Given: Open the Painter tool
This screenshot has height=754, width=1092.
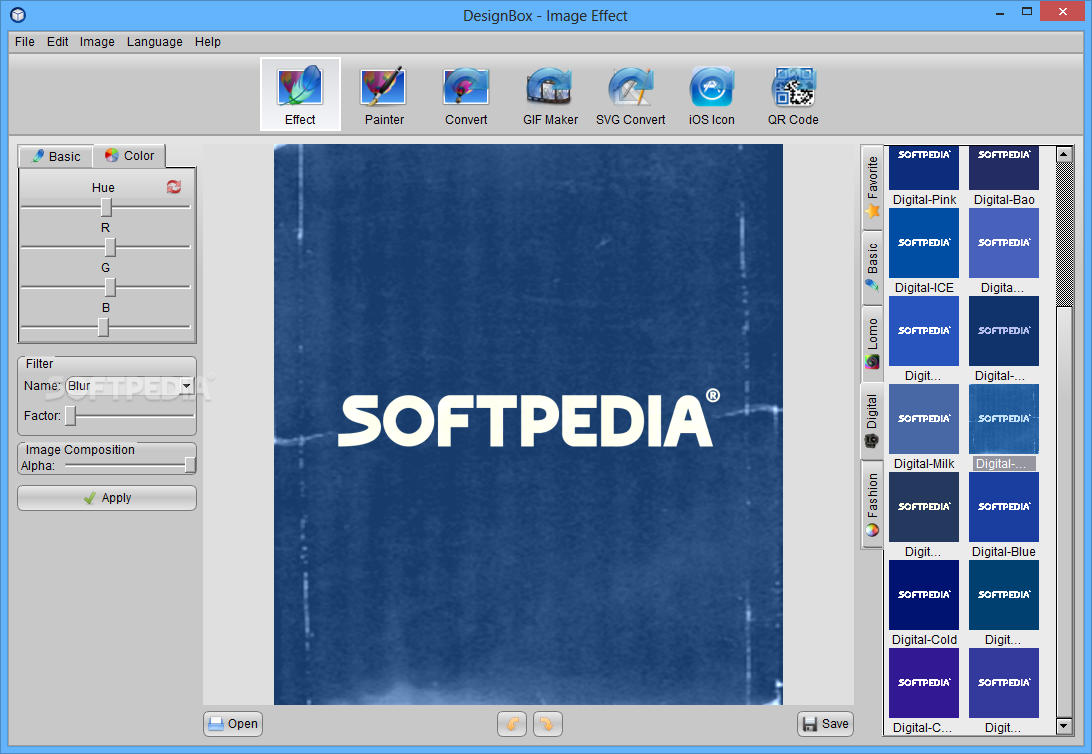Looking at the screenshot, I should (384, 94).
